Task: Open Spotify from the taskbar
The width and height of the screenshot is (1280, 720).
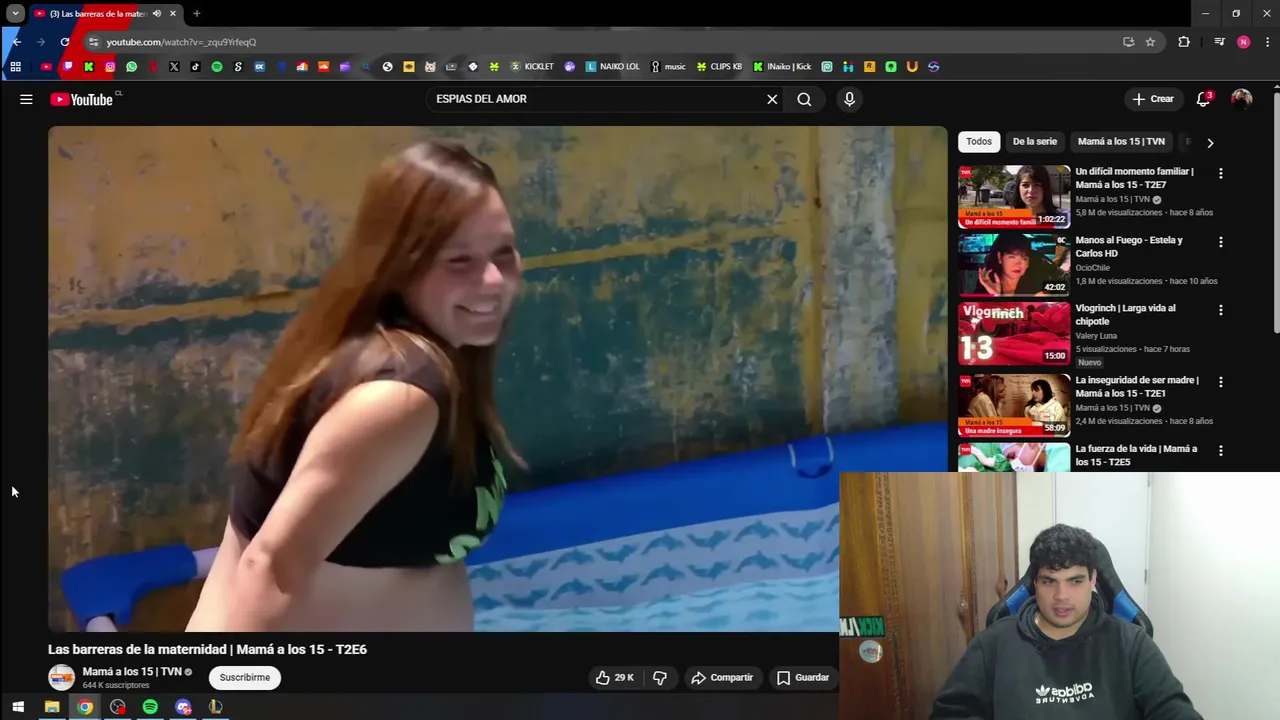Action: (x=150, y=707)
